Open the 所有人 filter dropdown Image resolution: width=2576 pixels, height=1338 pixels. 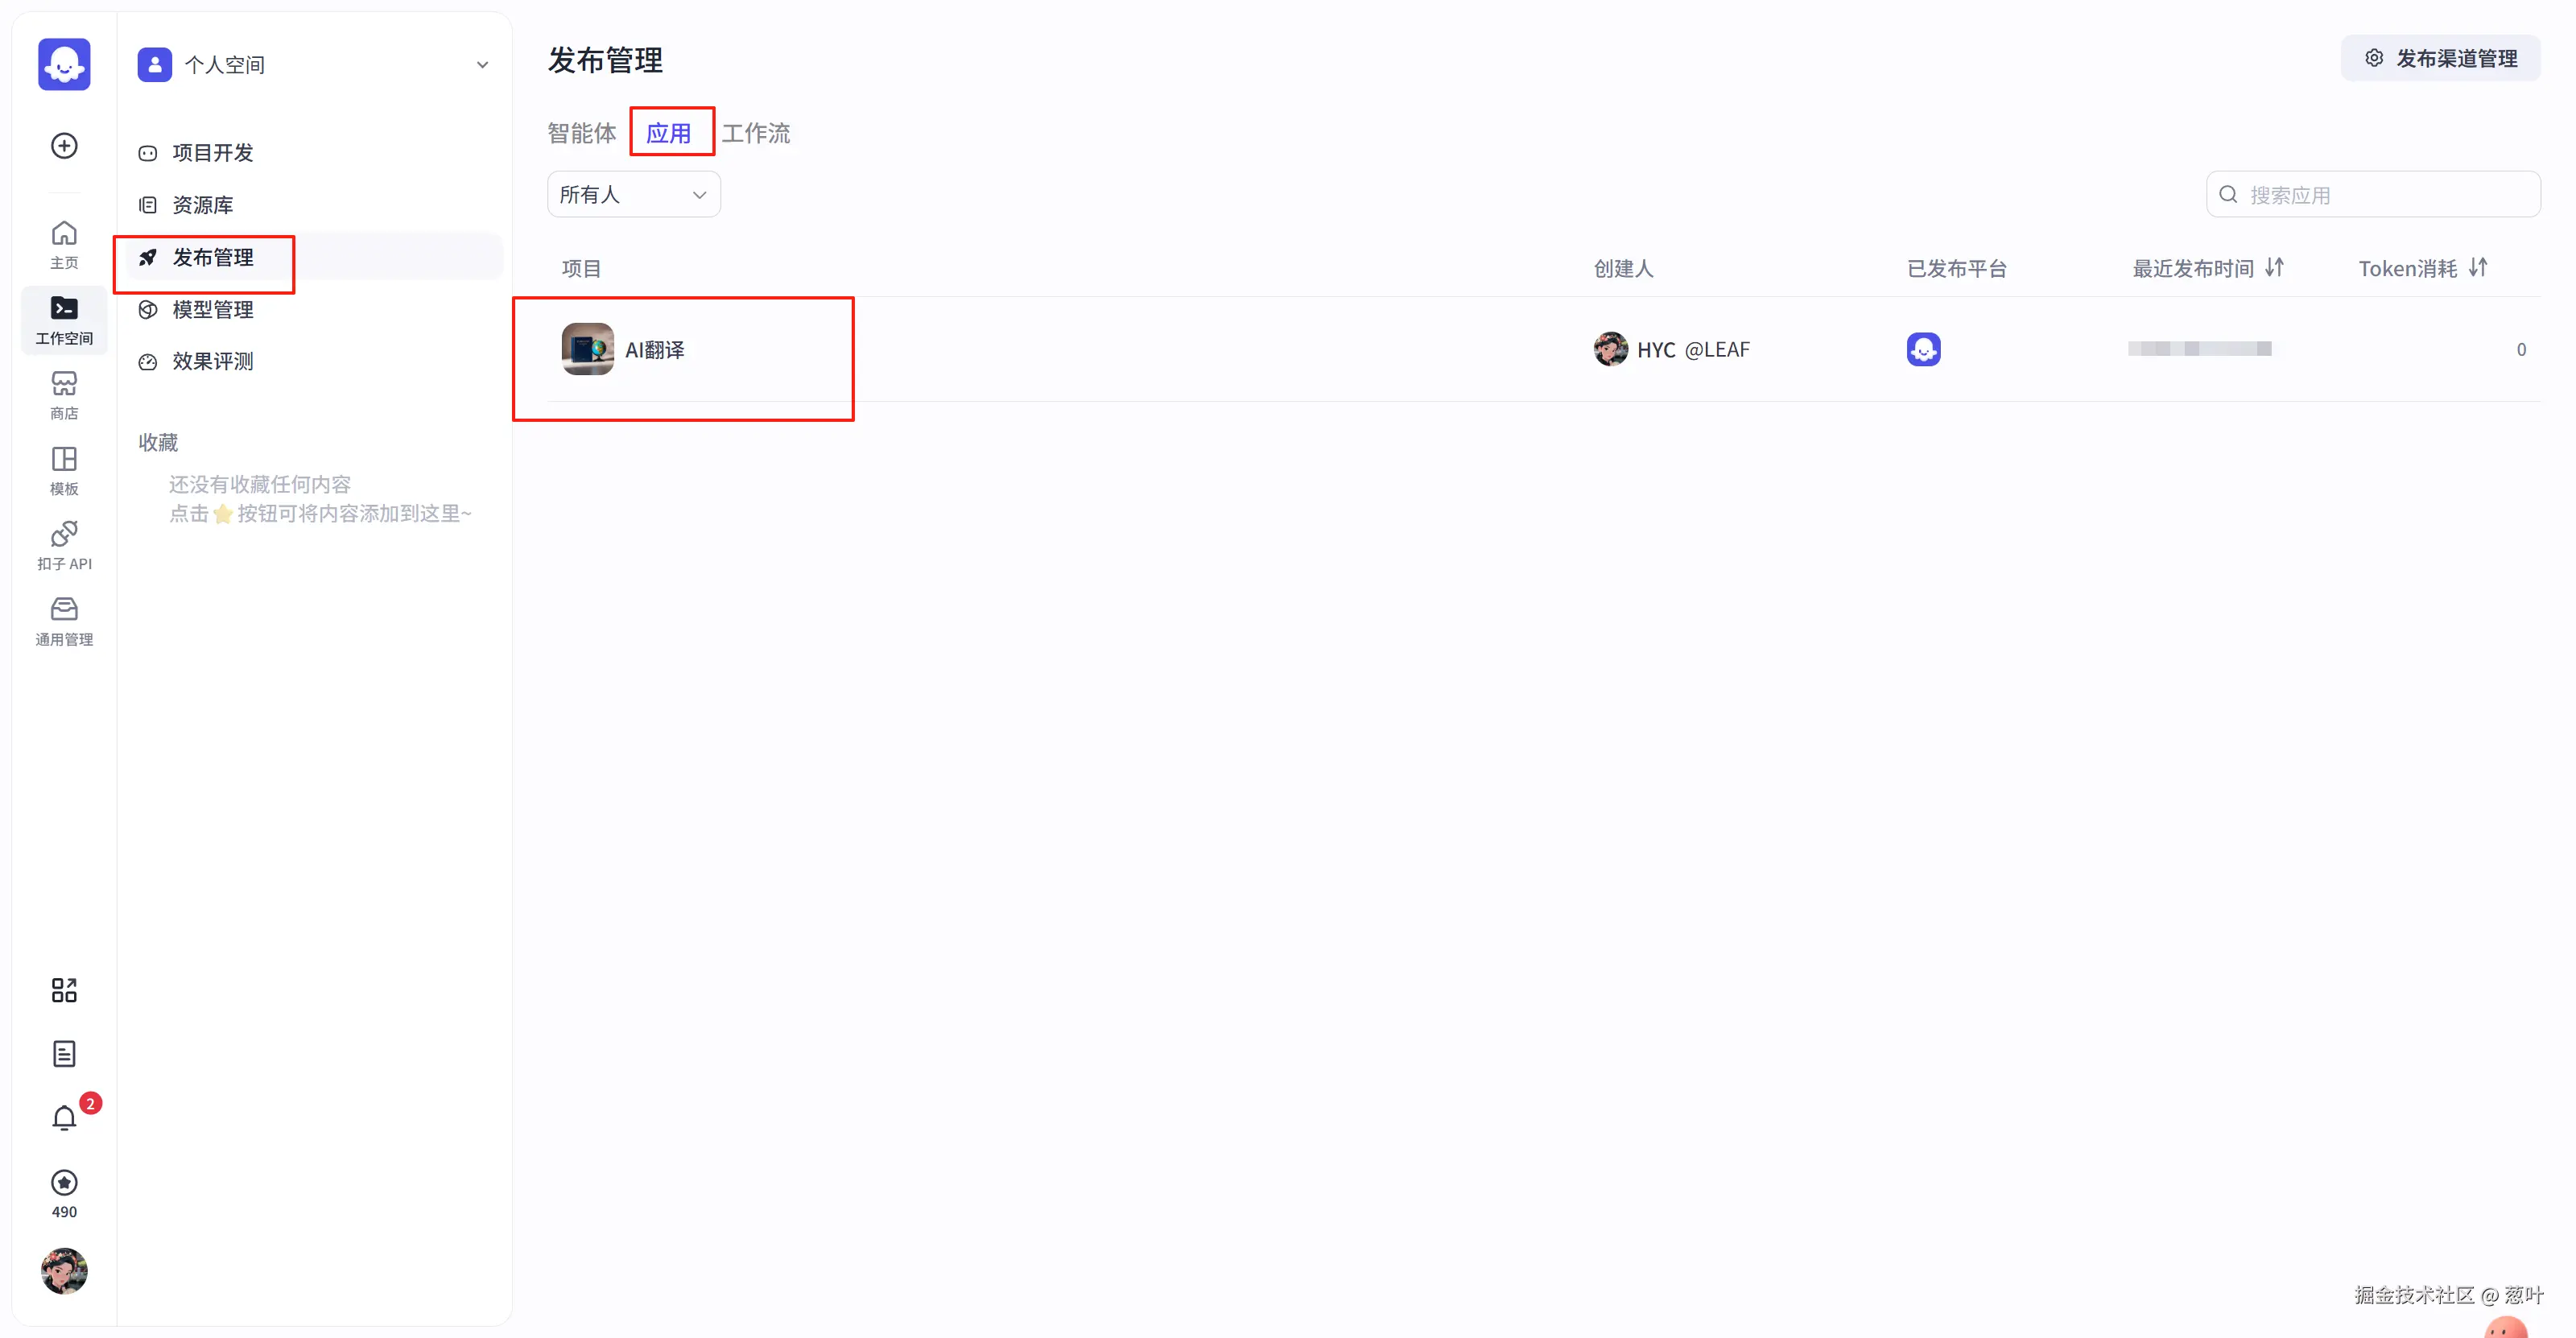633,195
